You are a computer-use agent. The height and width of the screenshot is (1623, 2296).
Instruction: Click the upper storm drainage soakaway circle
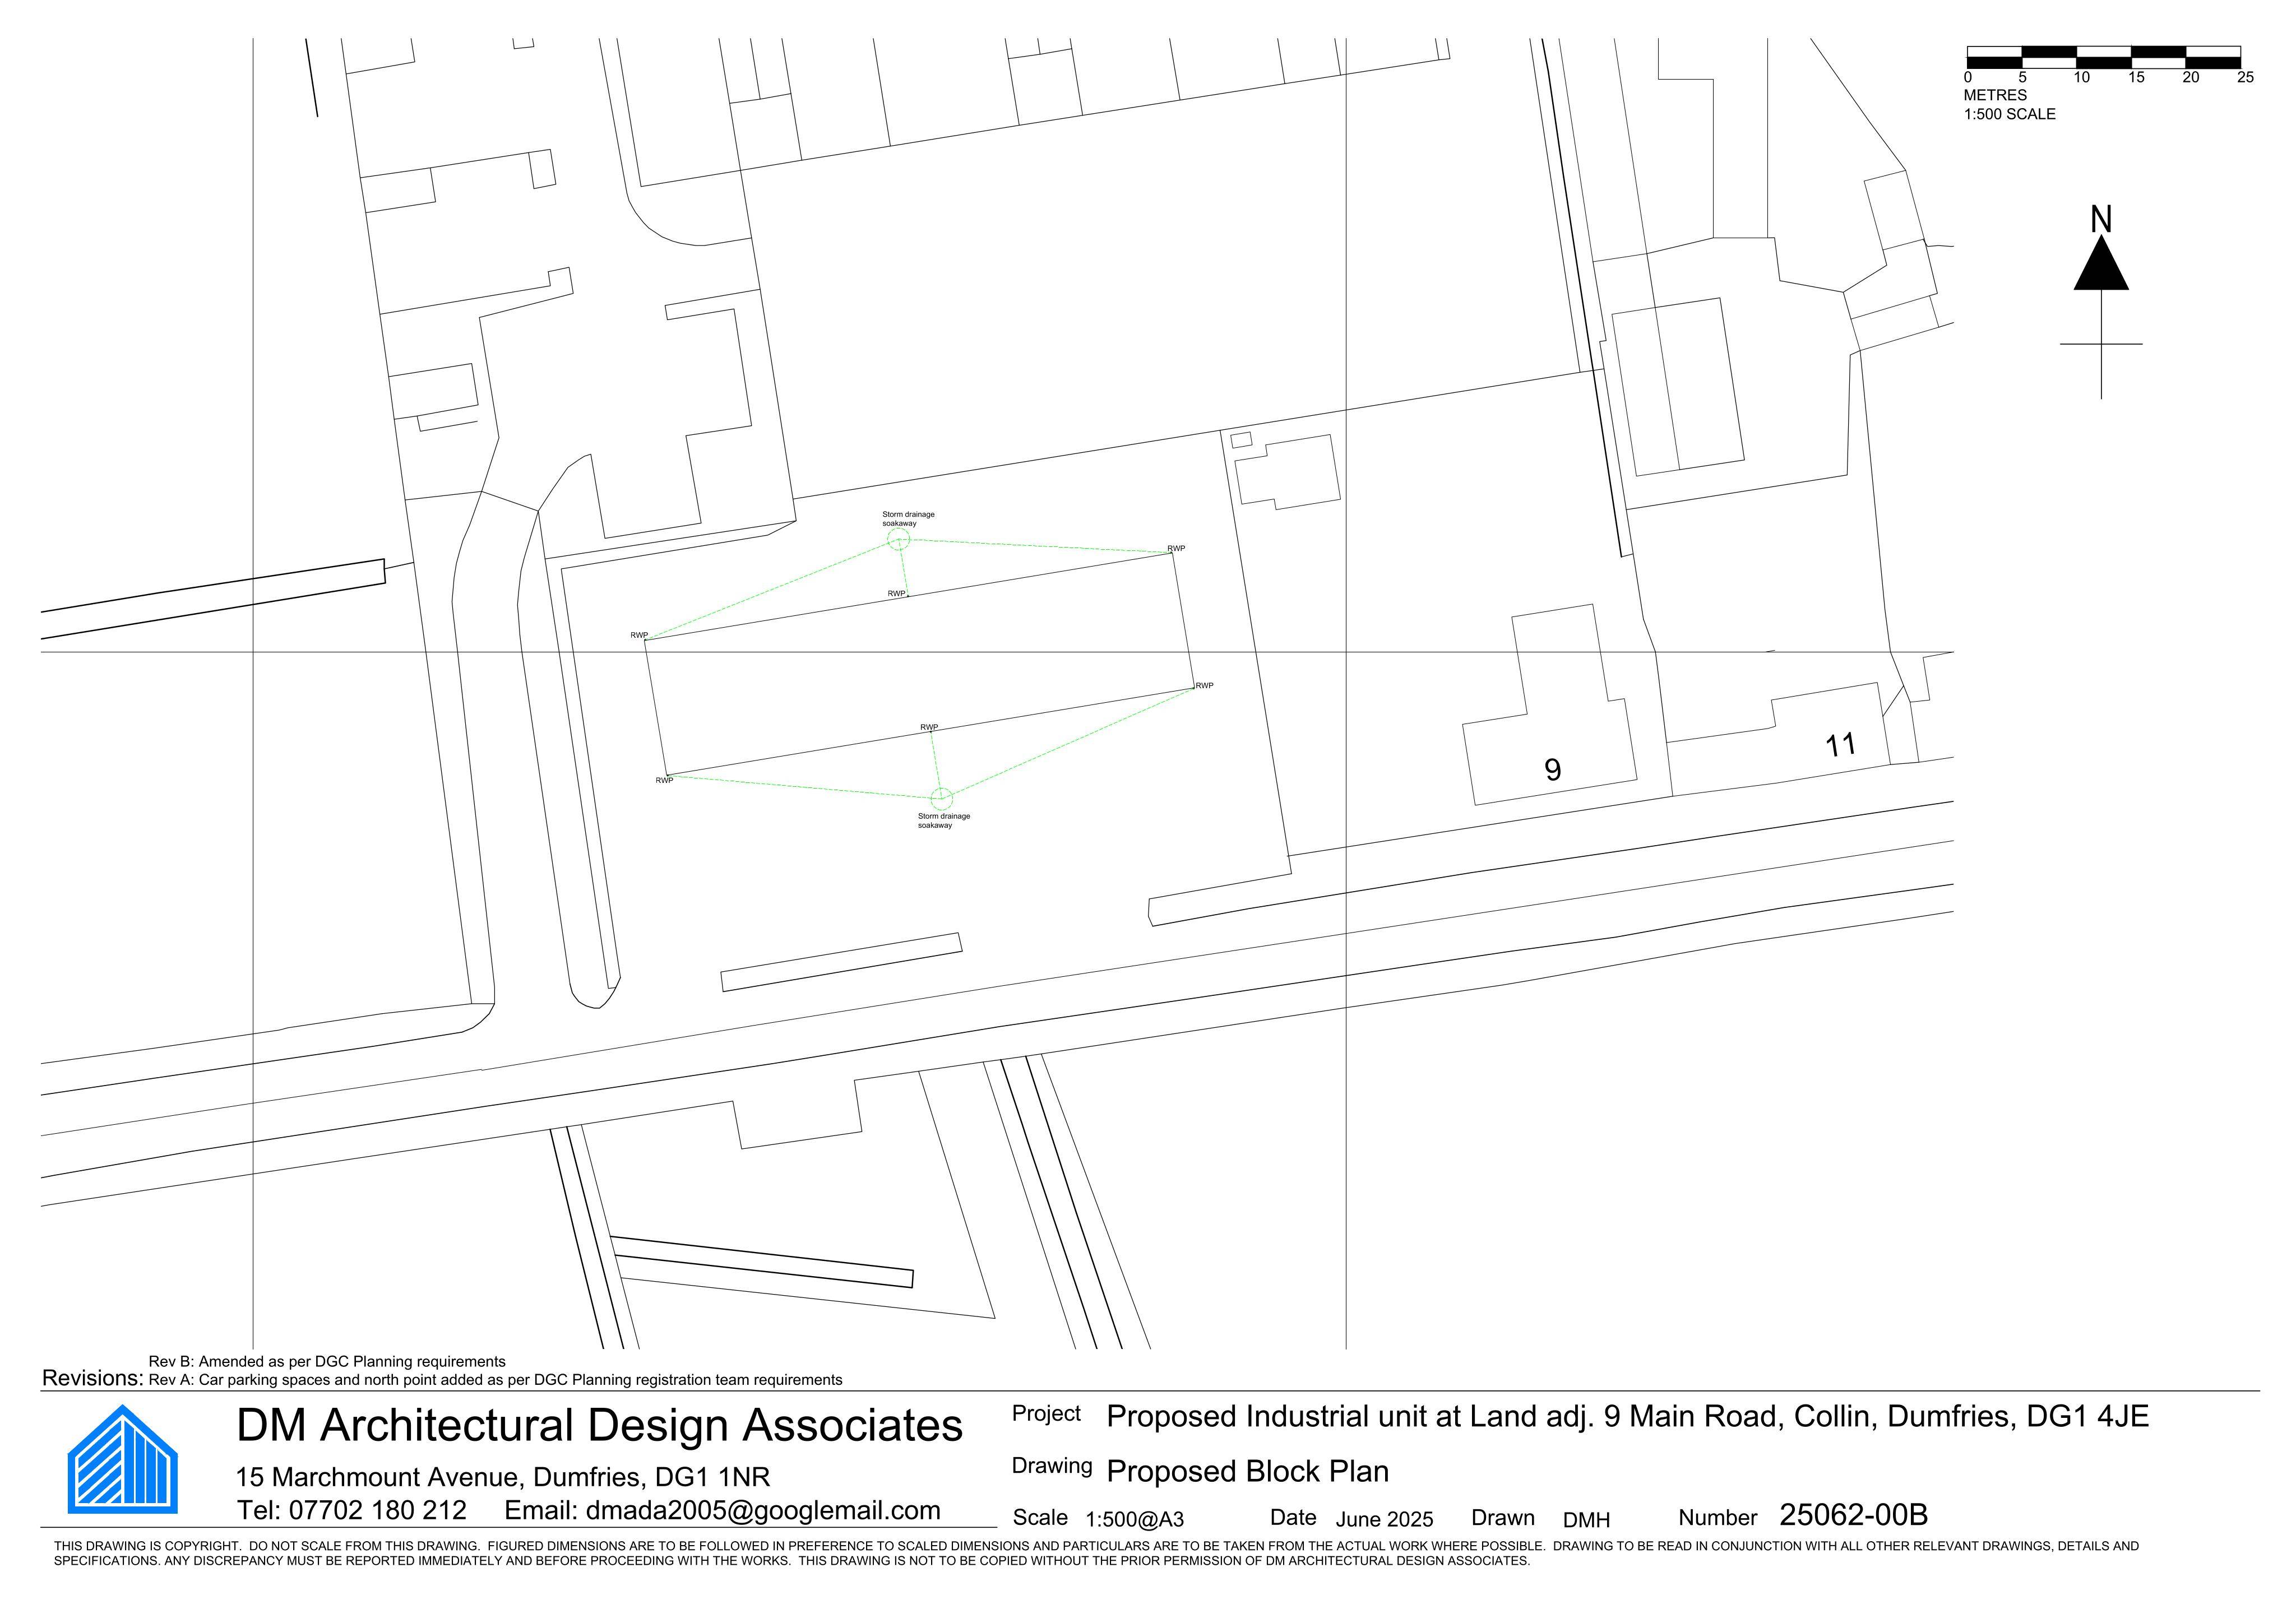coord(898,540)
